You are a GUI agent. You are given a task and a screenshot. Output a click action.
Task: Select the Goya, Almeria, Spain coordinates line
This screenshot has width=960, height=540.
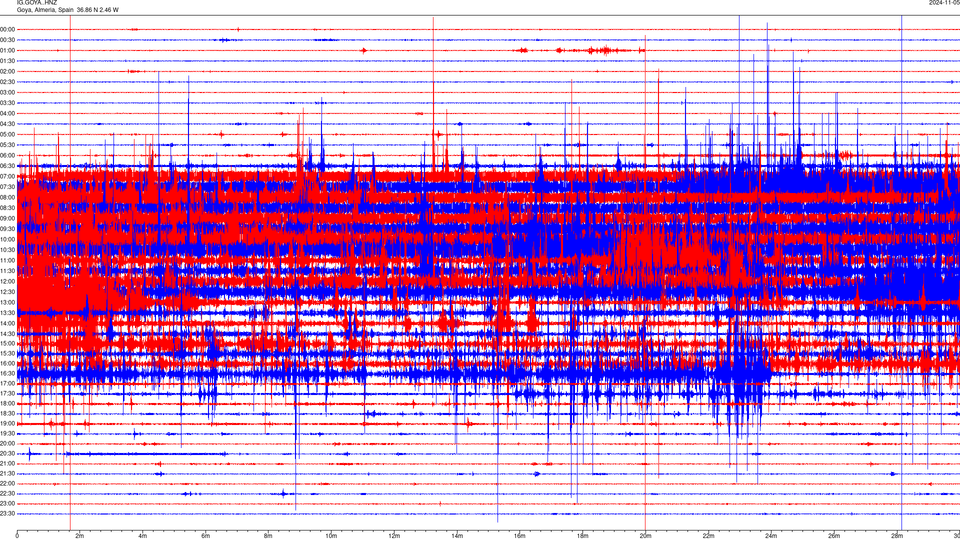pos(67,10)
